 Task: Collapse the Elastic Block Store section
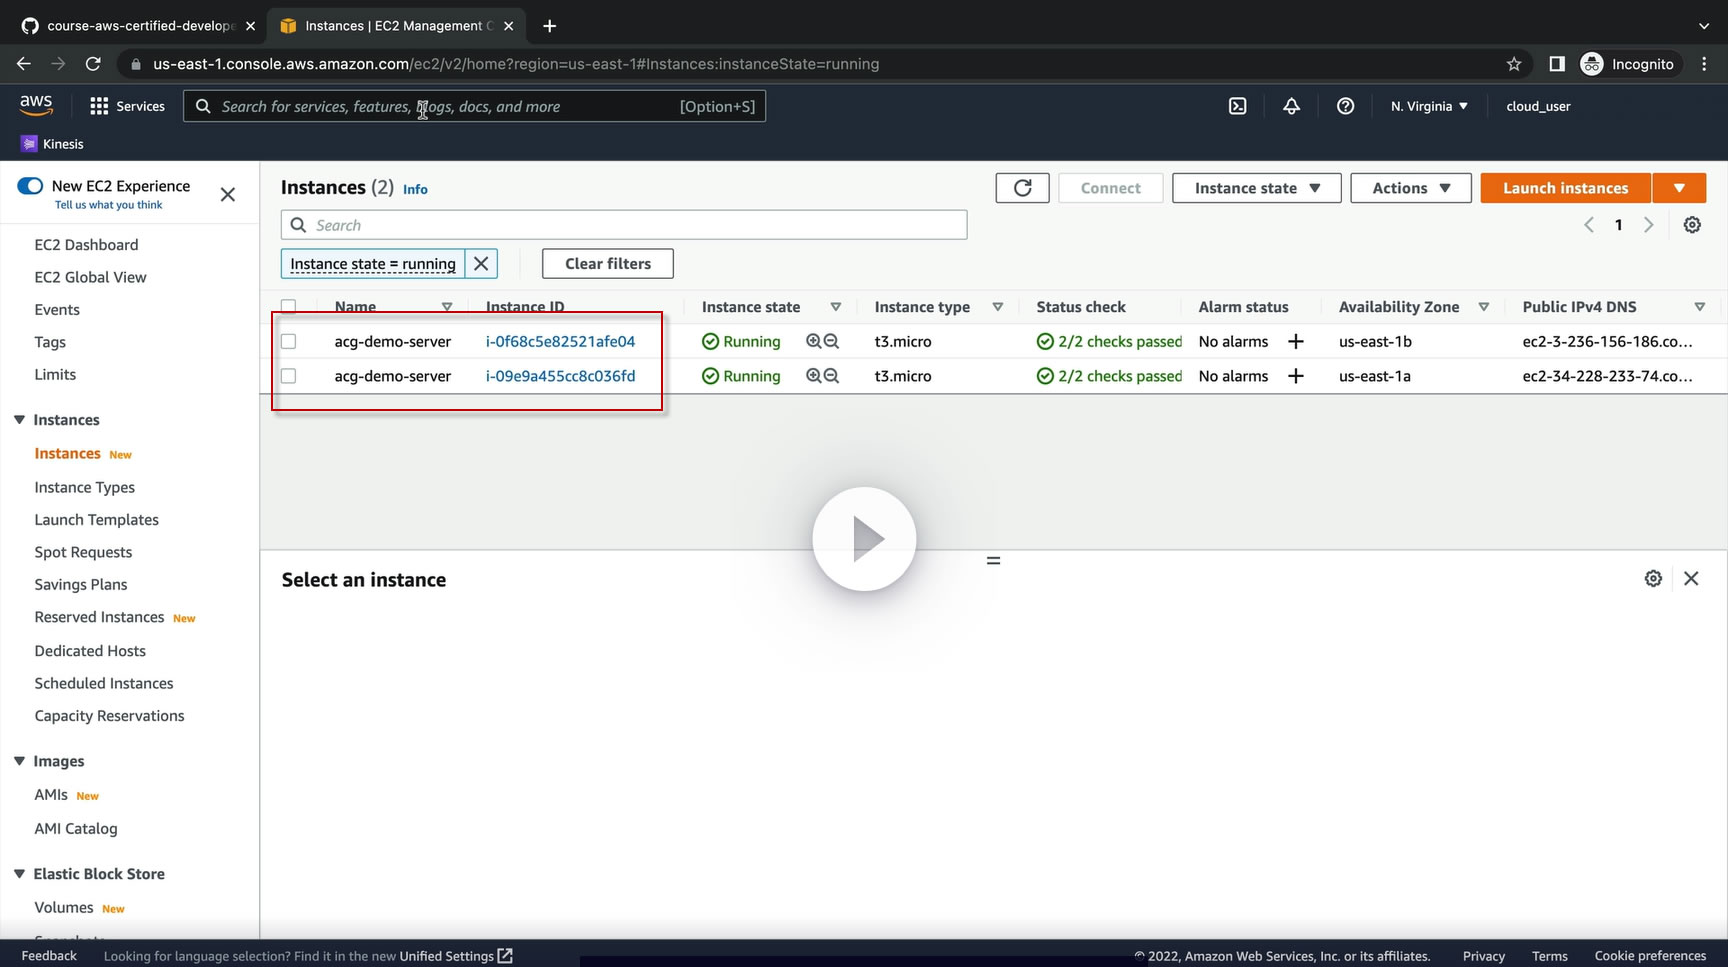pyautogui.click(x=19, y=874)
